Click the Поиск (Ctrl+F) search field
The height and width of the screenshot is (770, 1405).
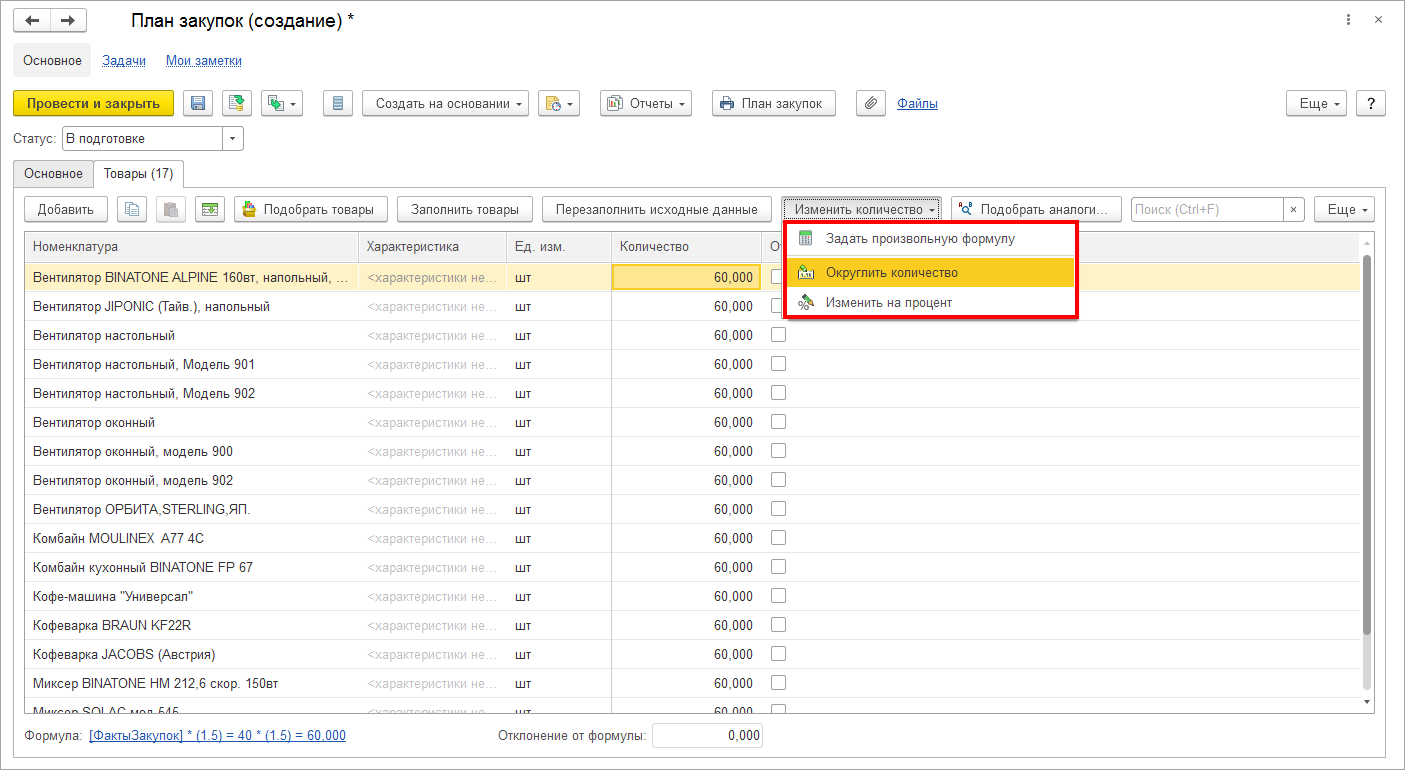point(1207,209)
